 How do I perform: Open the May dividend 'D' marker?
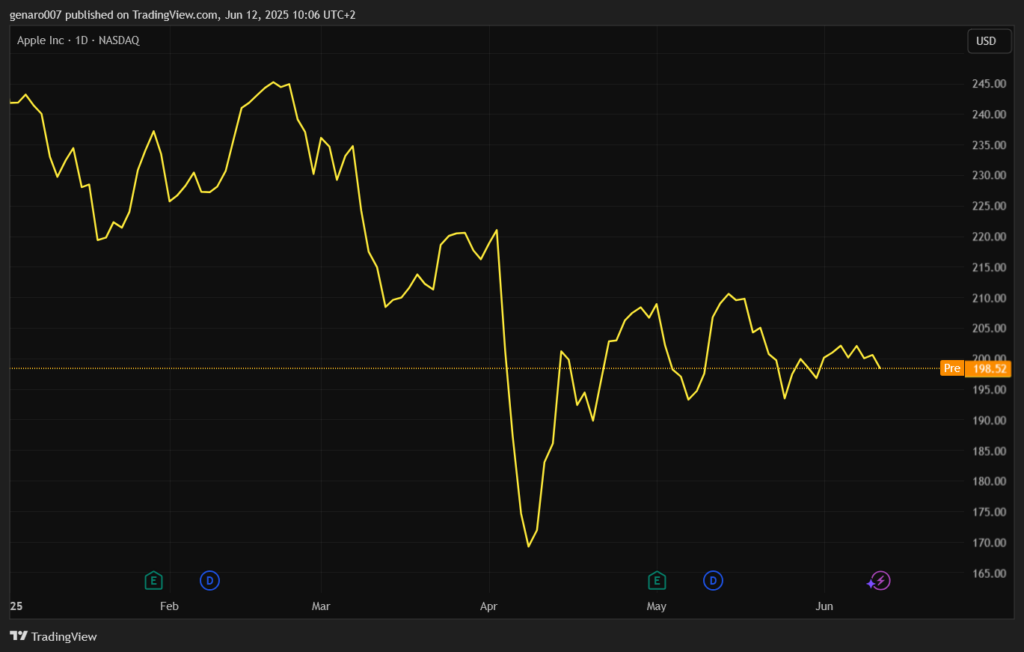pos(713,580)
